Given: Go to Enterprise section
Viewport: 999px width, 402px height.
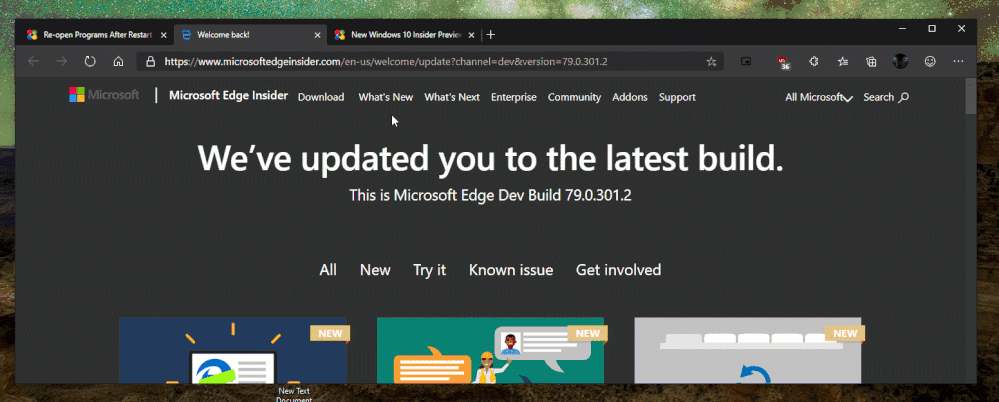Looking at the screenshot, I should click(514, 97).
